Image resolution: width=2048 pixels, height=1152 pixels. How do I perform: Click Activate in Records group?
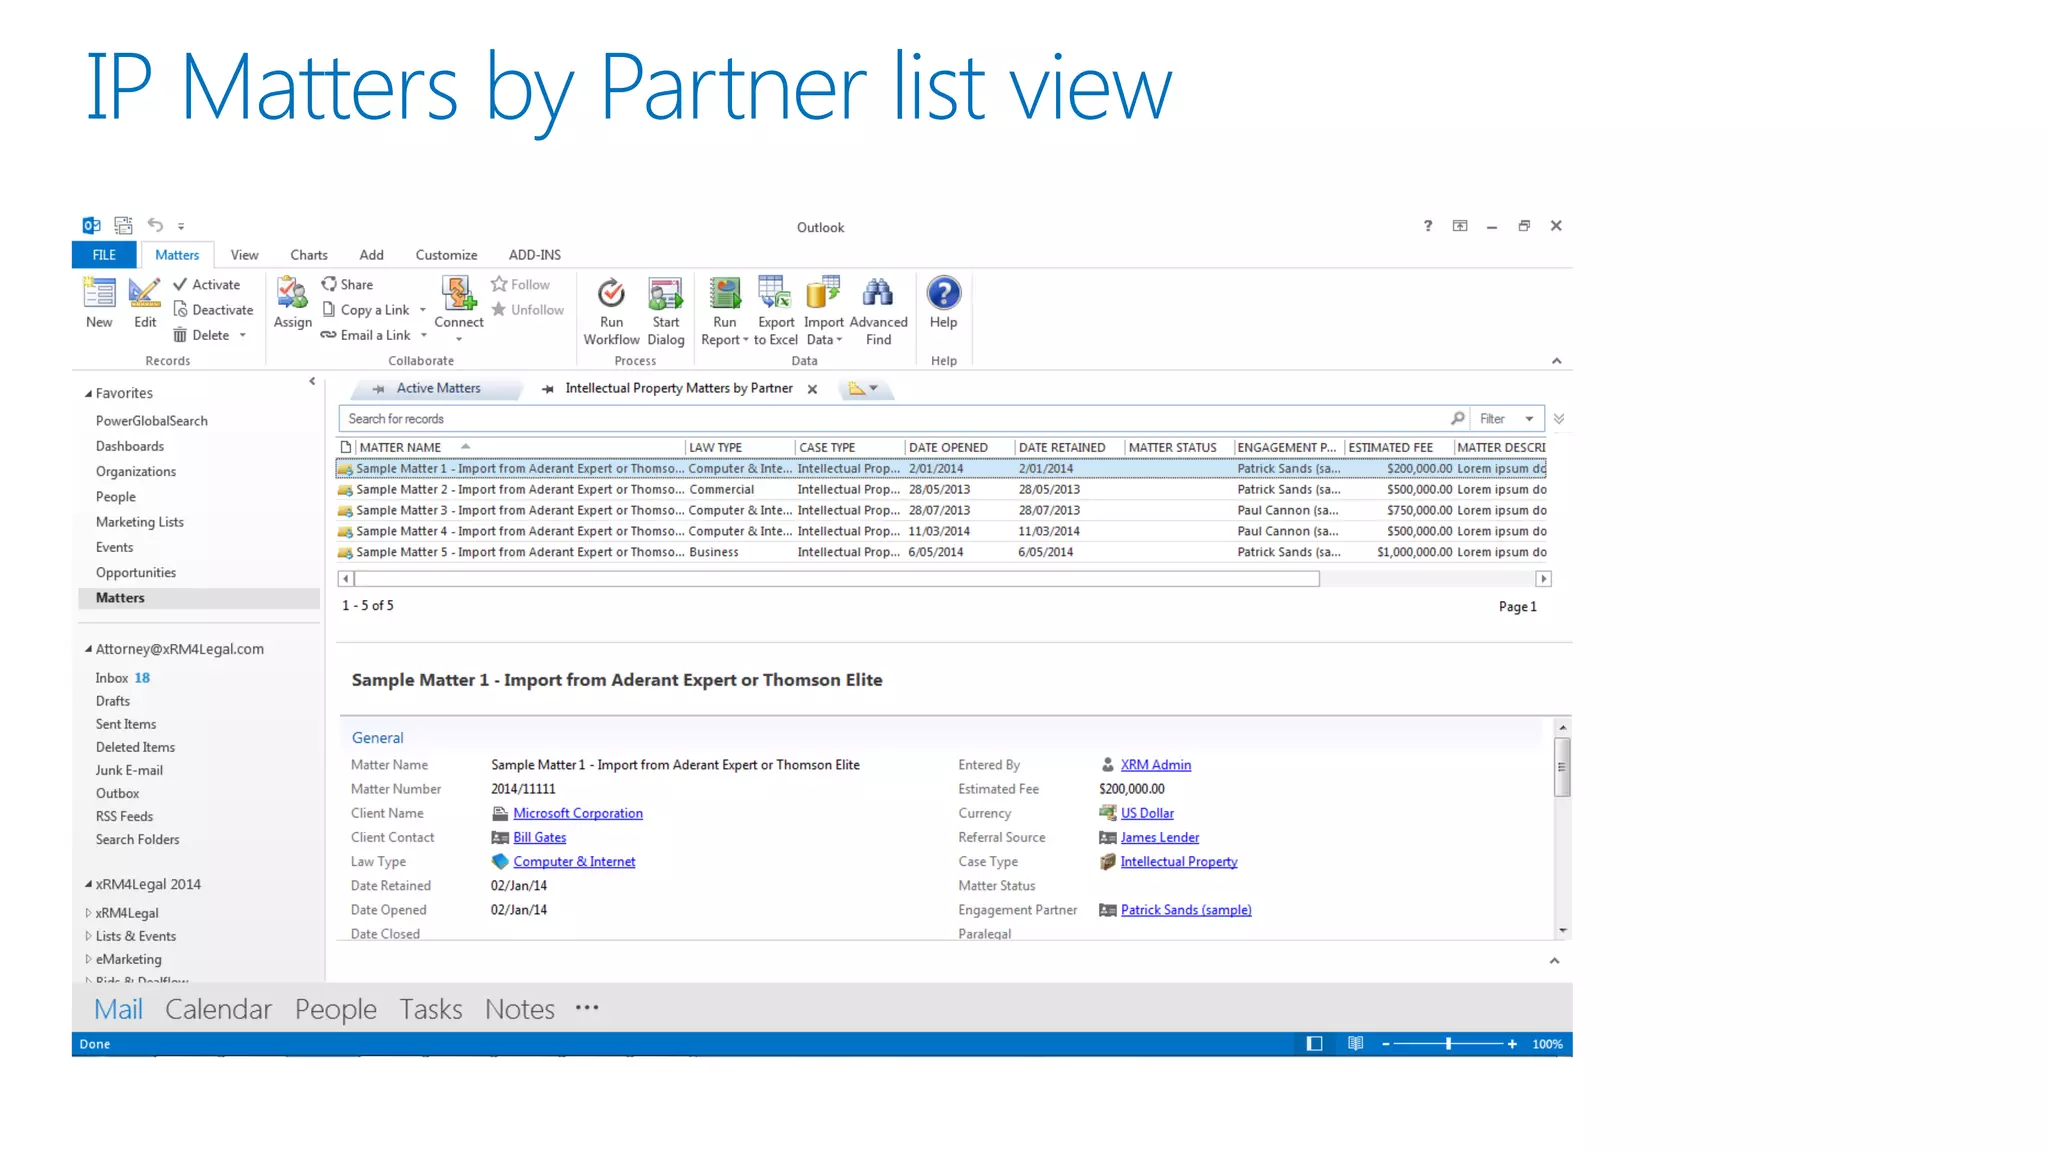coord(207,285)
